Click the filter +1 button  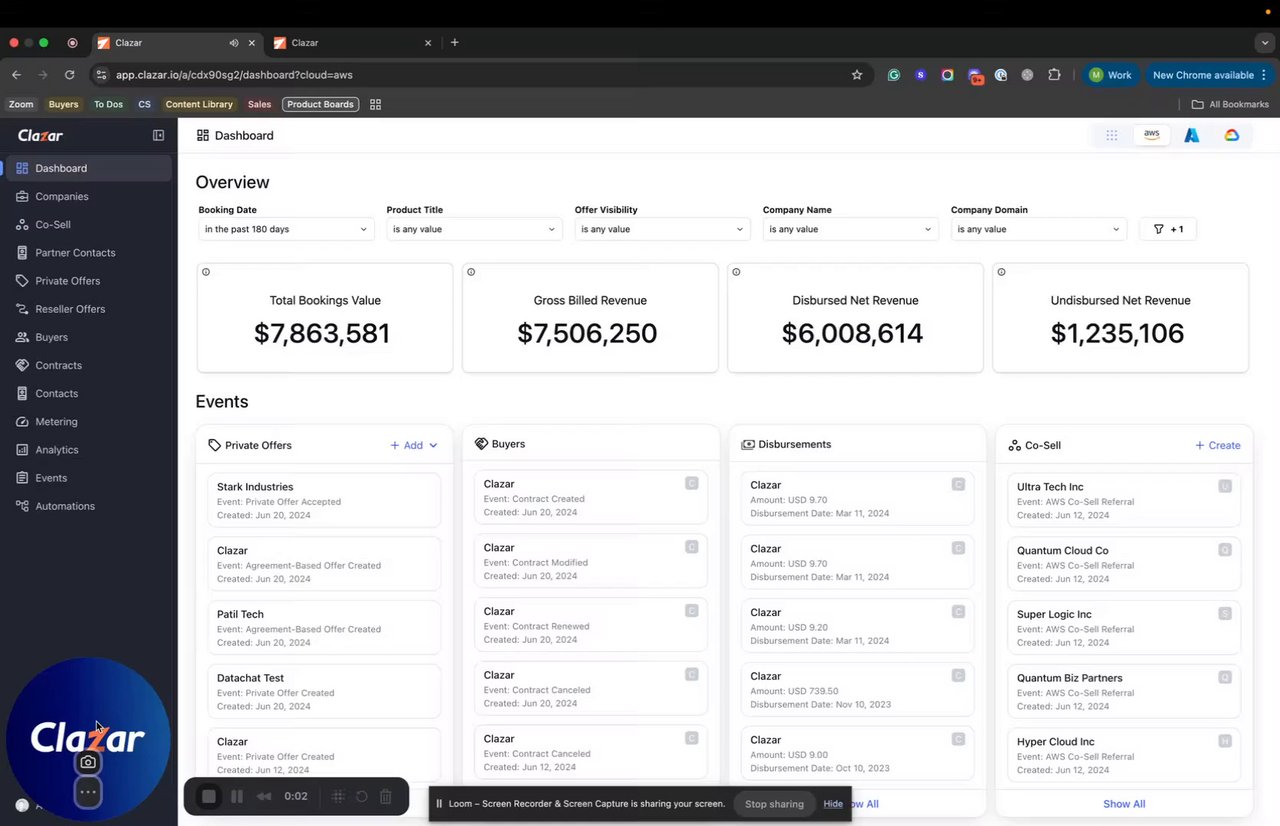(1168, 229)
